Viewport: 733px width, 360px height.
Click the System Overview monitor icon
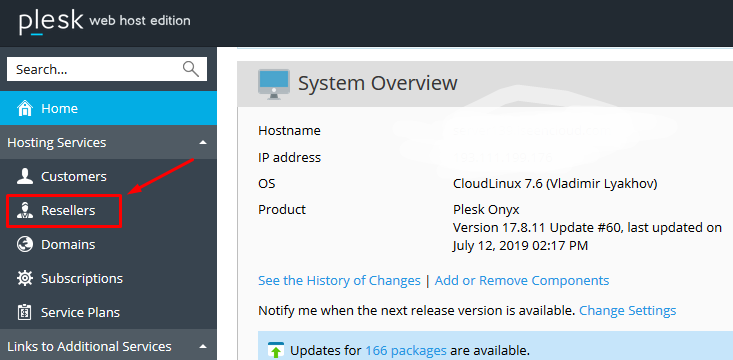pos(274,84)
